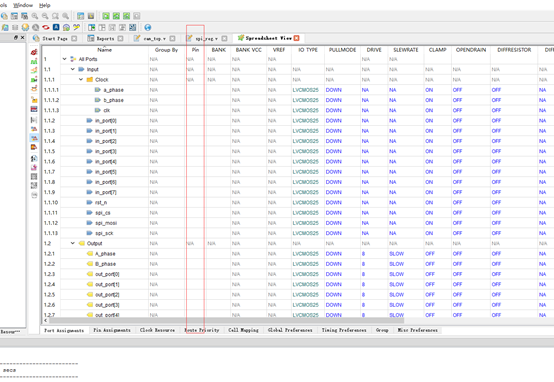This screenshot has width=554, height=382.
Task: Close the spi_reg tab
Action: tap(224, 39)
